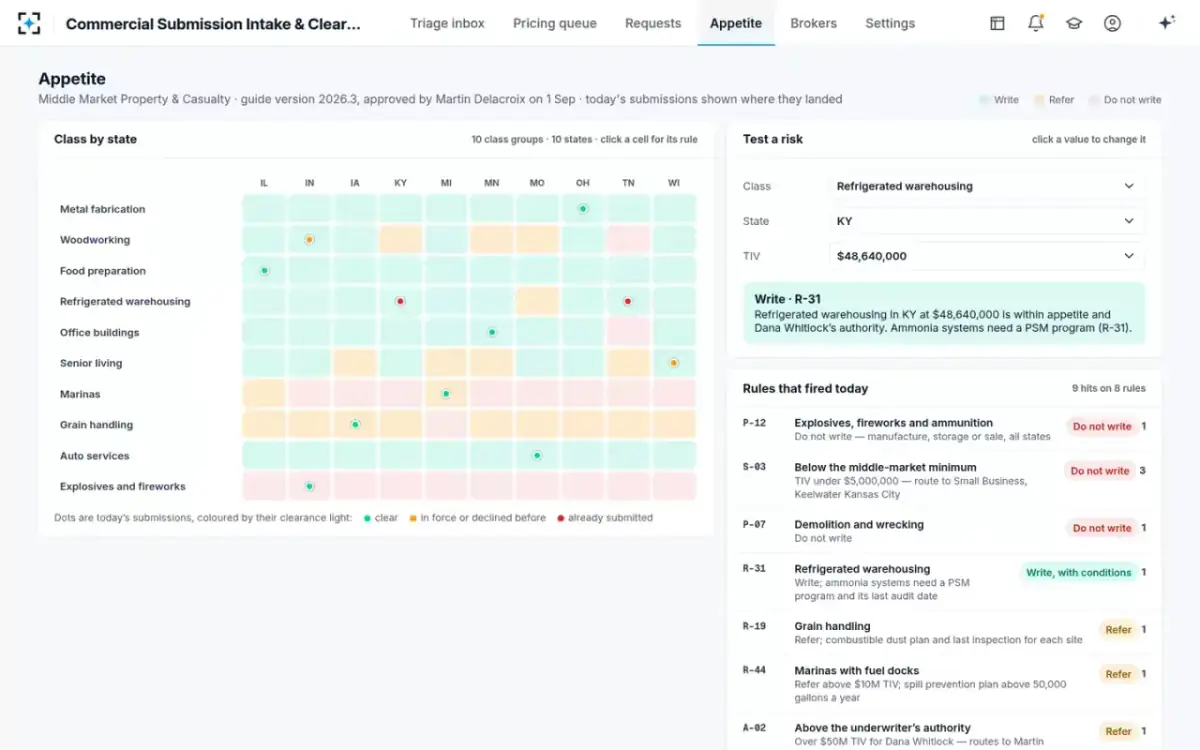Select the Woodworking TN pink cell
This screenshot has height=750, width=1200.
tap(628, 240)
